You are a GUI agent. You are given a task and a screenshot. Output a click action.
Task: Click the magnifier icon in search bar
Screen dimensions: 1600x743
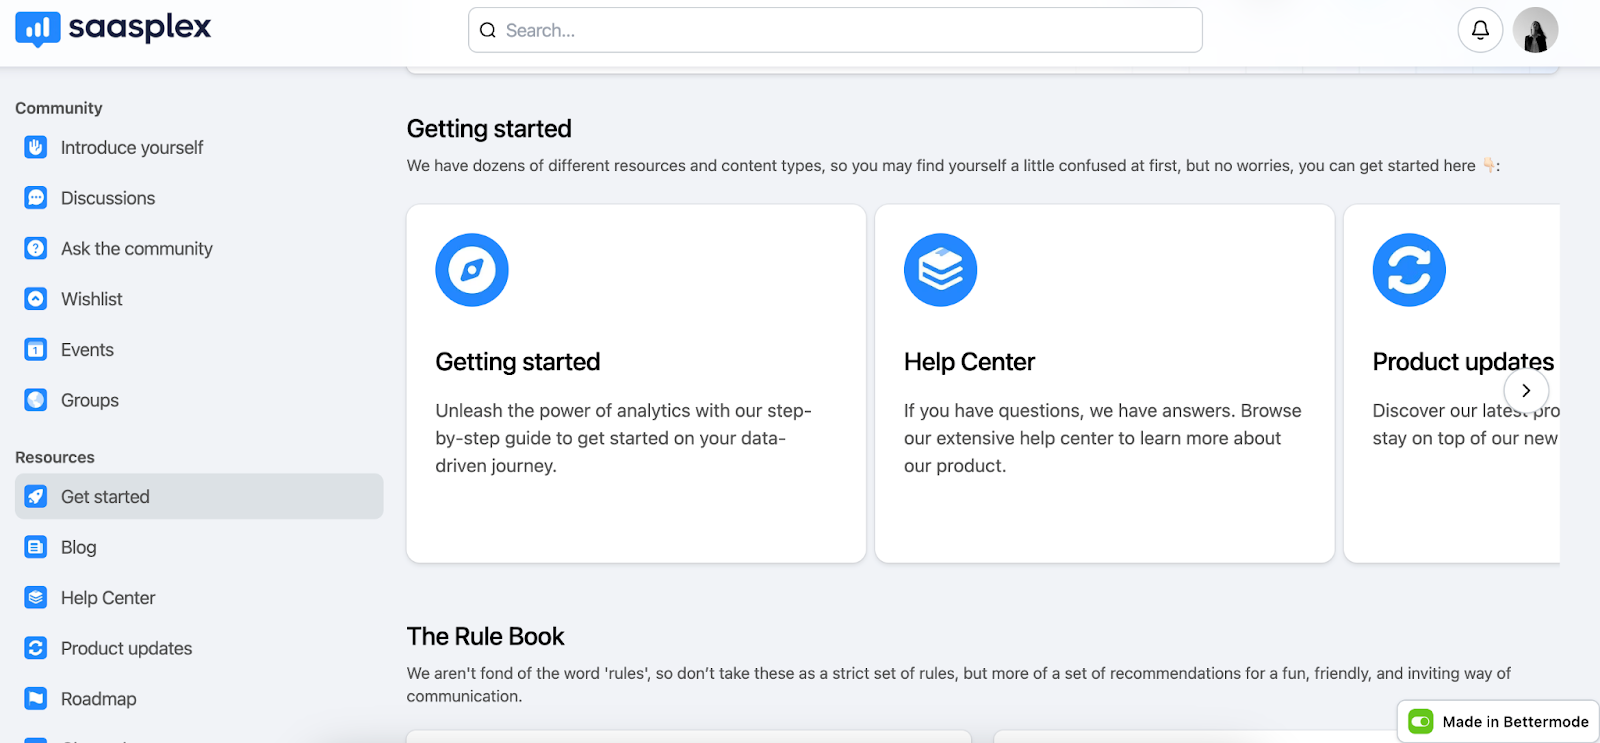(x=488, y=30)
